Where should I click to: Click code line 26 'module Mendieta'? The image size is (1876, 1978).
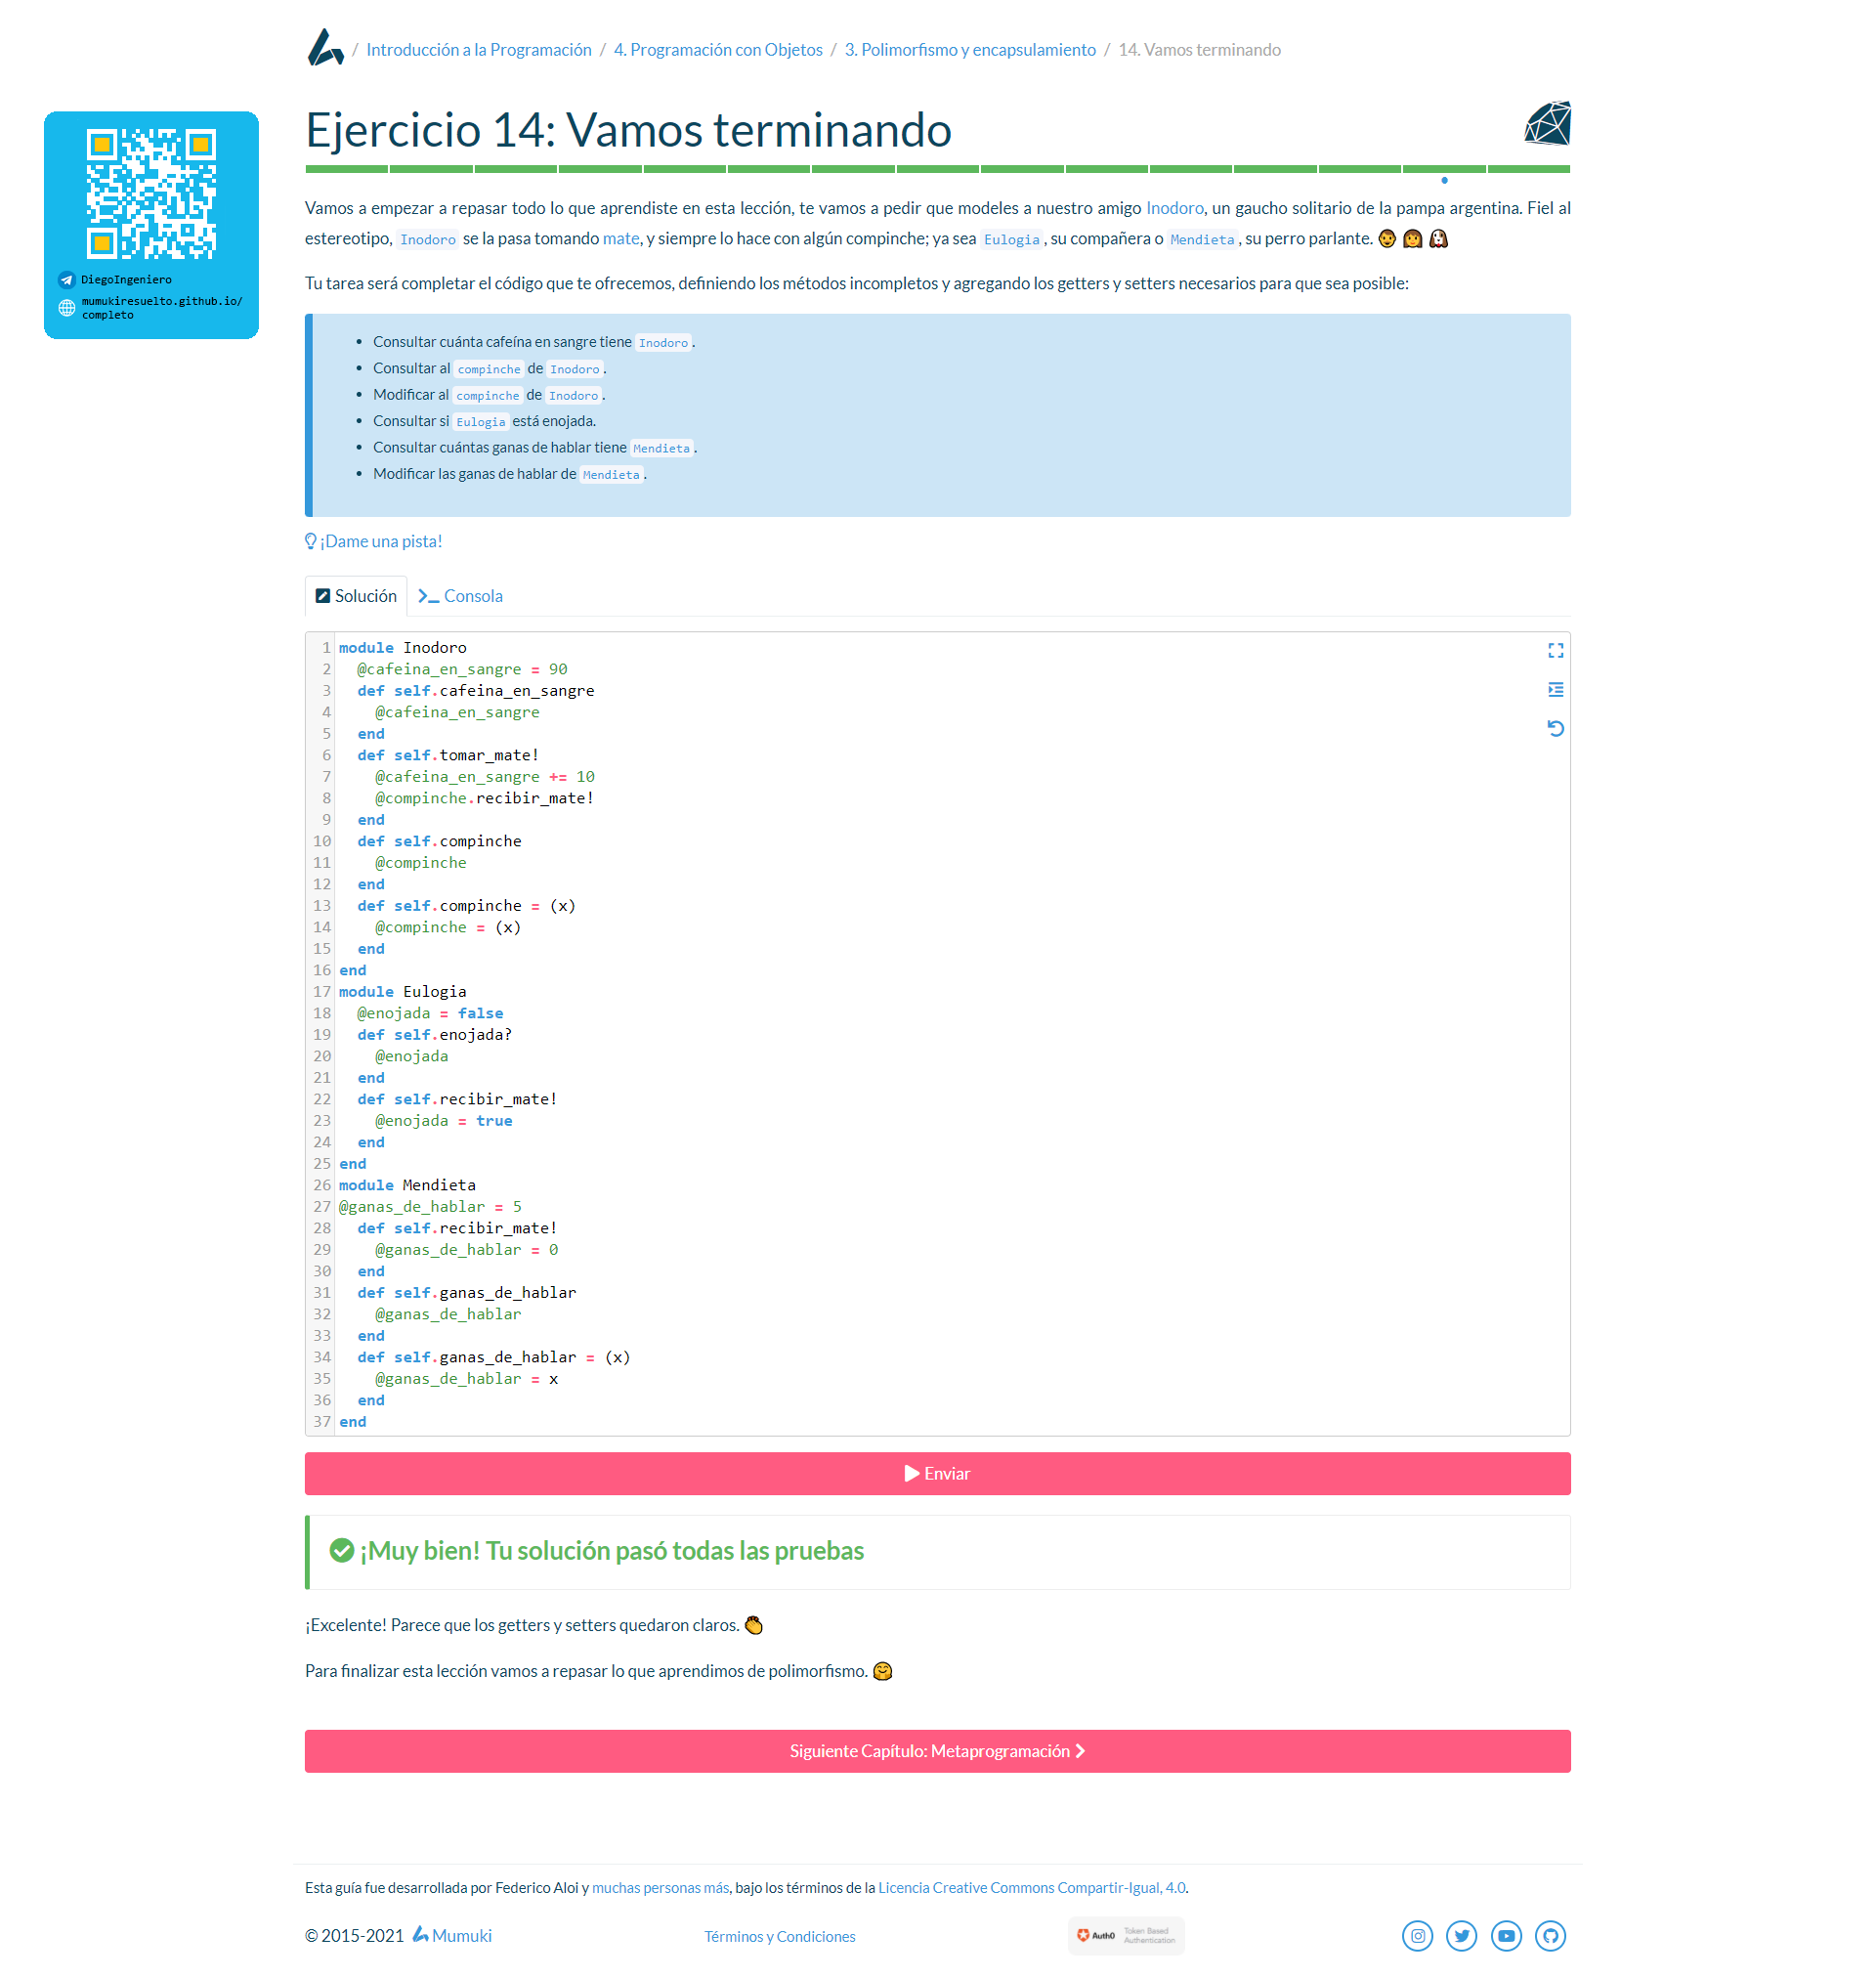coord(407,1185)
